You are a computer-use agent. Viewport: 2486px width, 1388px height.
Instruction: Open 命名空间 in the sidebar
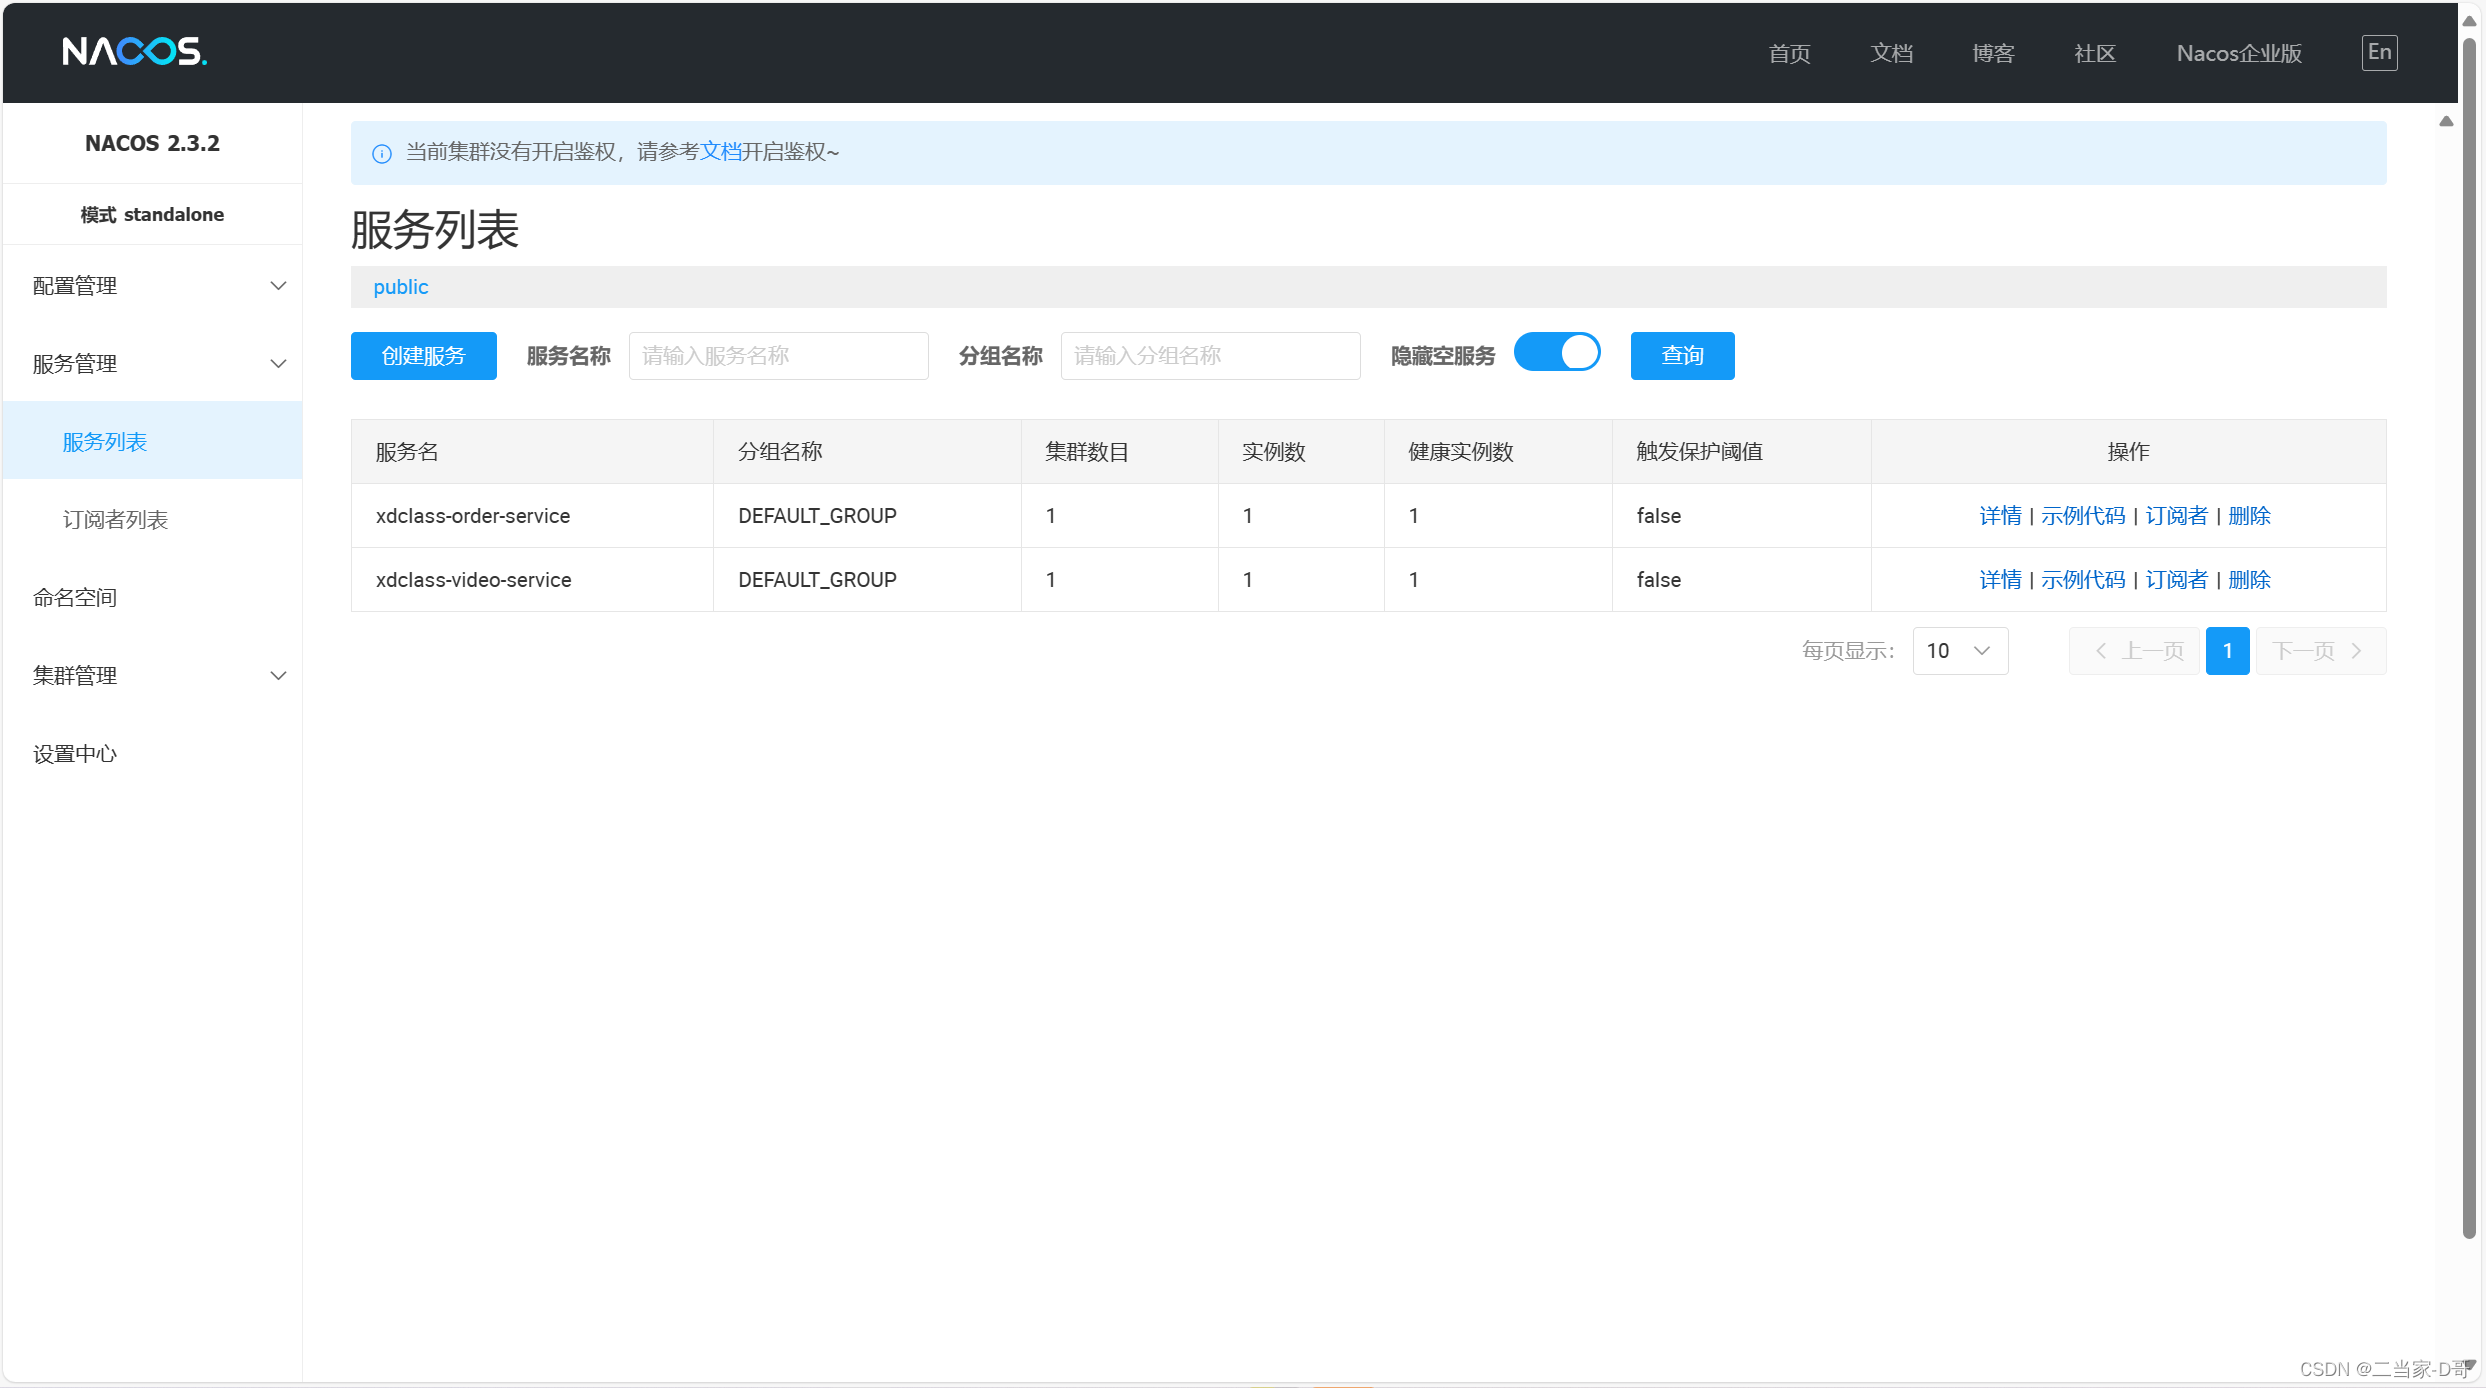(75, 598)
